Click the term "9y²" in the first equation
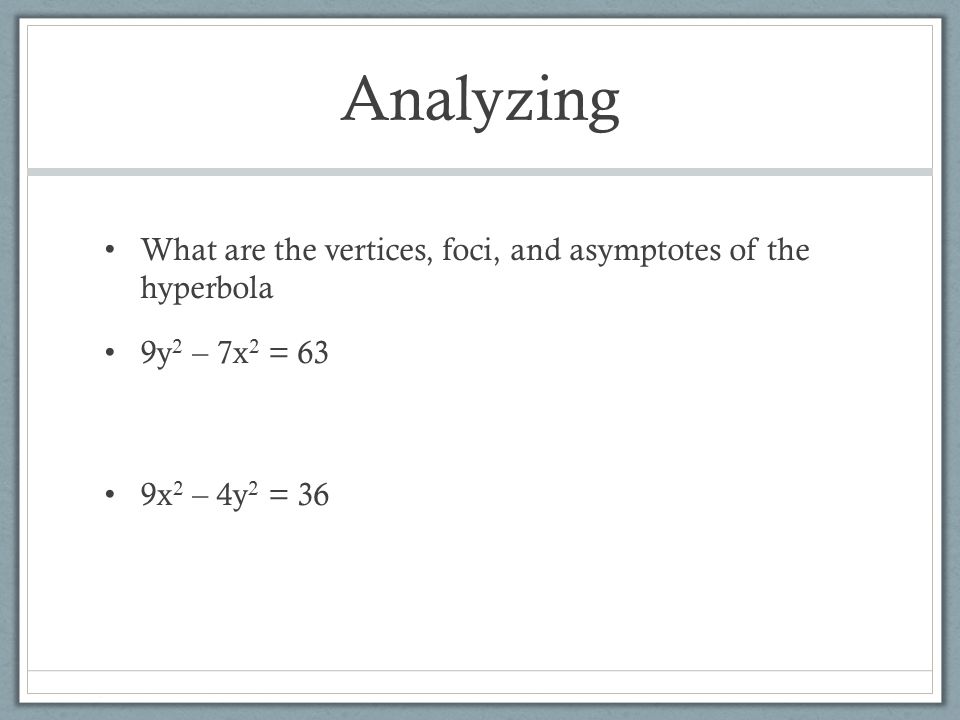The height and width of the screenshot is (720, 960). (x=162, y=354)
